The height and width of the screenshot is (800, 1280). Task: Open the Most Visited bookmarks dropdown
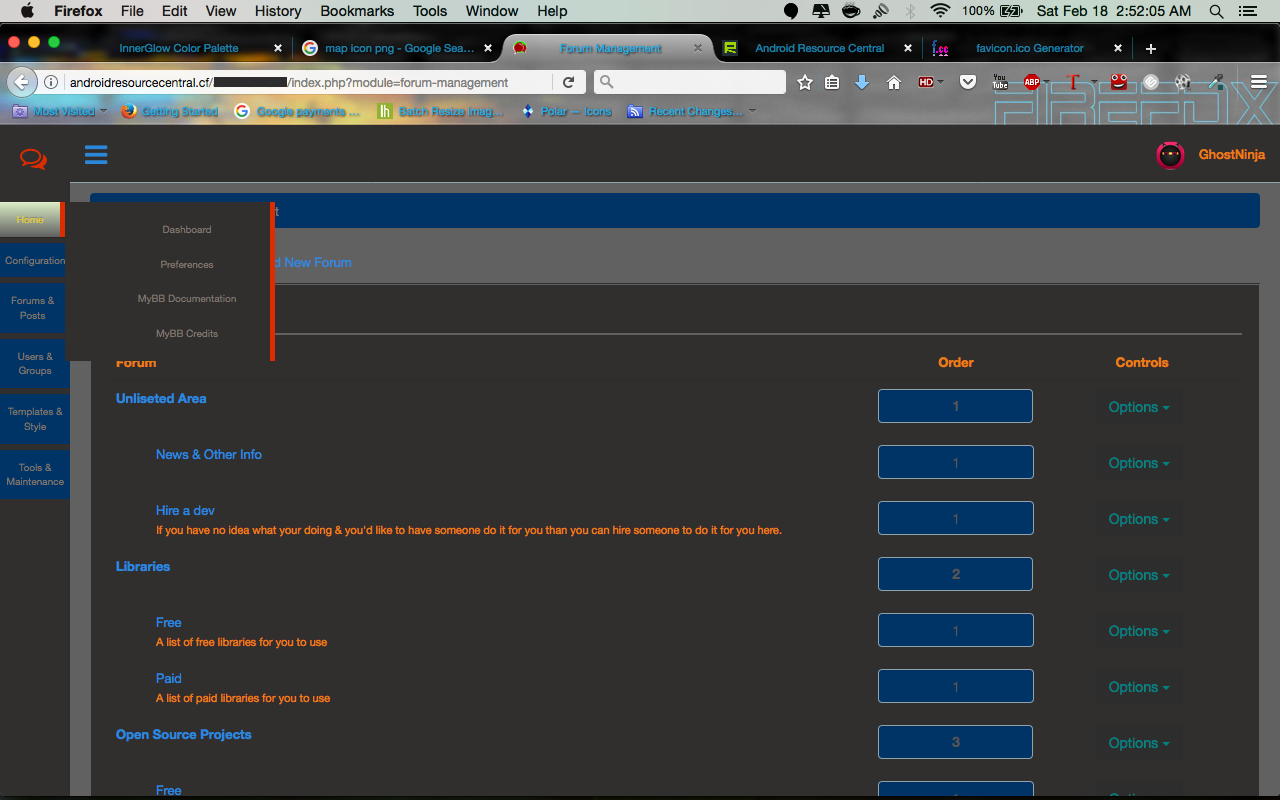(60, 111)
